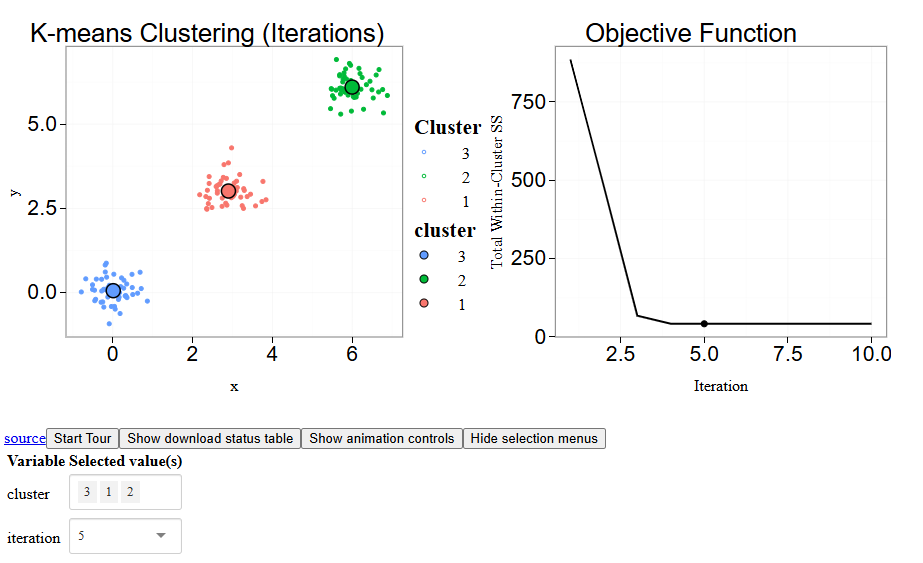
Task: Click small green Cluster 2 legend point
Action: coord(424,177)
